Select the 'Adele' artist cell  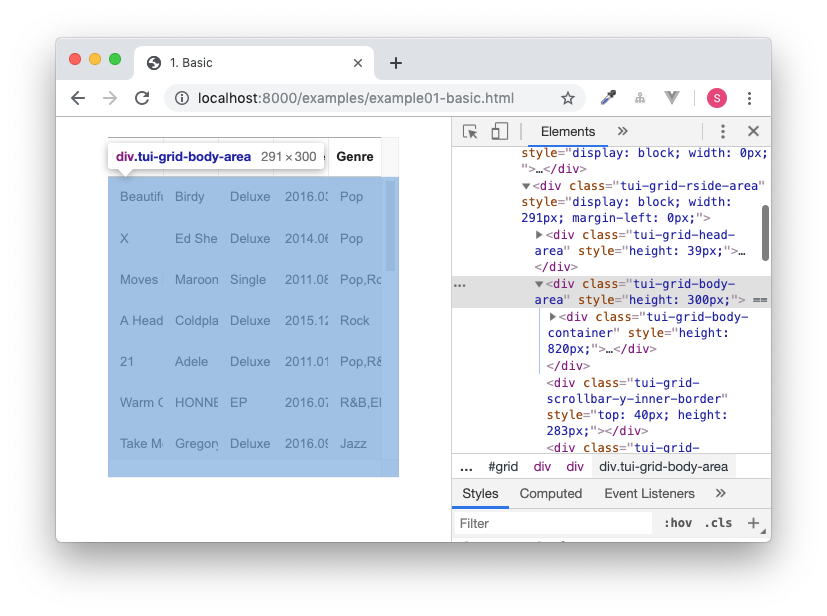point(191,362)
